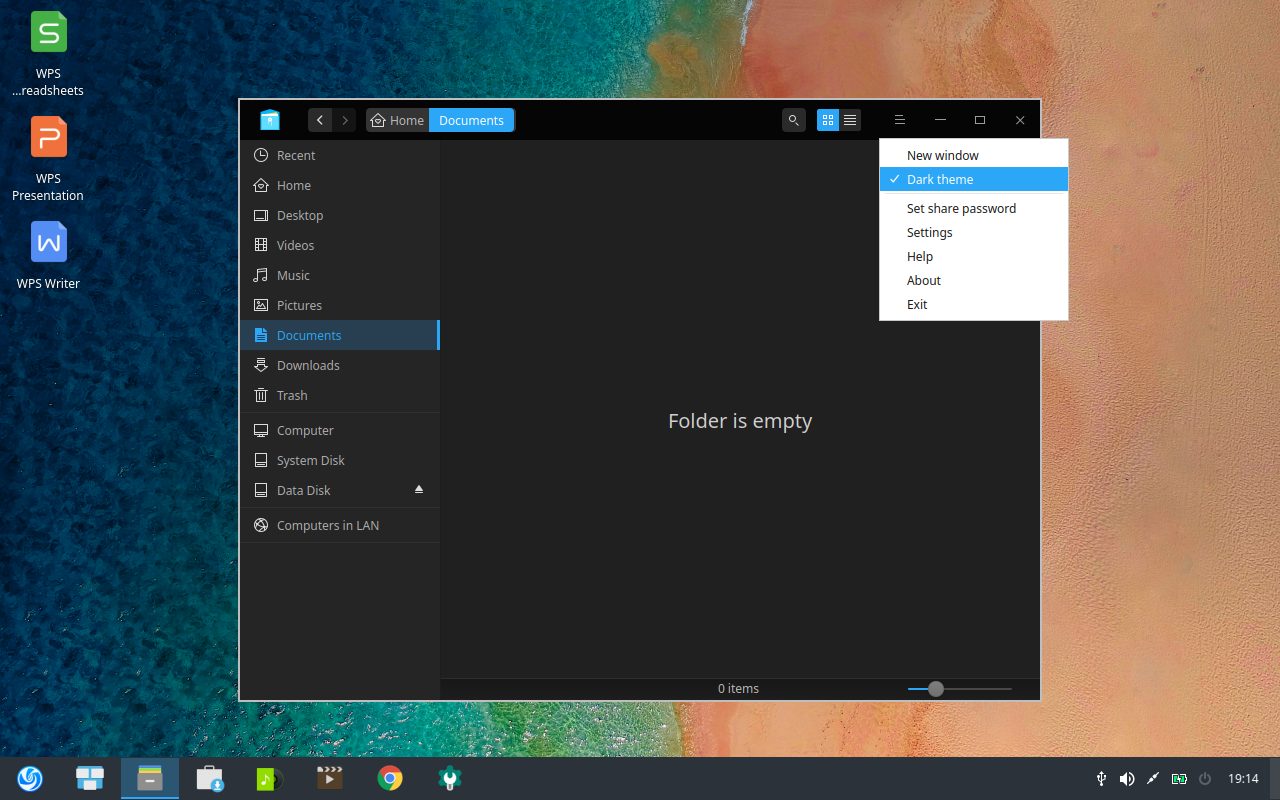Open the Trash from the sidebar
The height and width of the screenshot is (800, 1280).
[293, 395]
